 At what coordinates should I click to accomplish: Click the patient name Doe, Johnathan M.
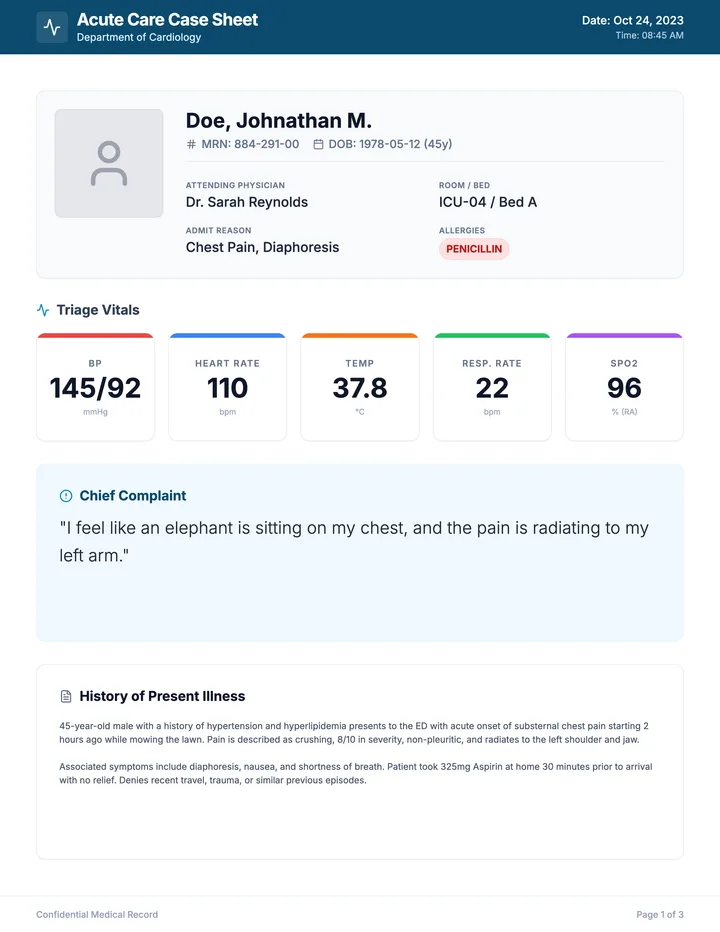[x=279, y=121]
